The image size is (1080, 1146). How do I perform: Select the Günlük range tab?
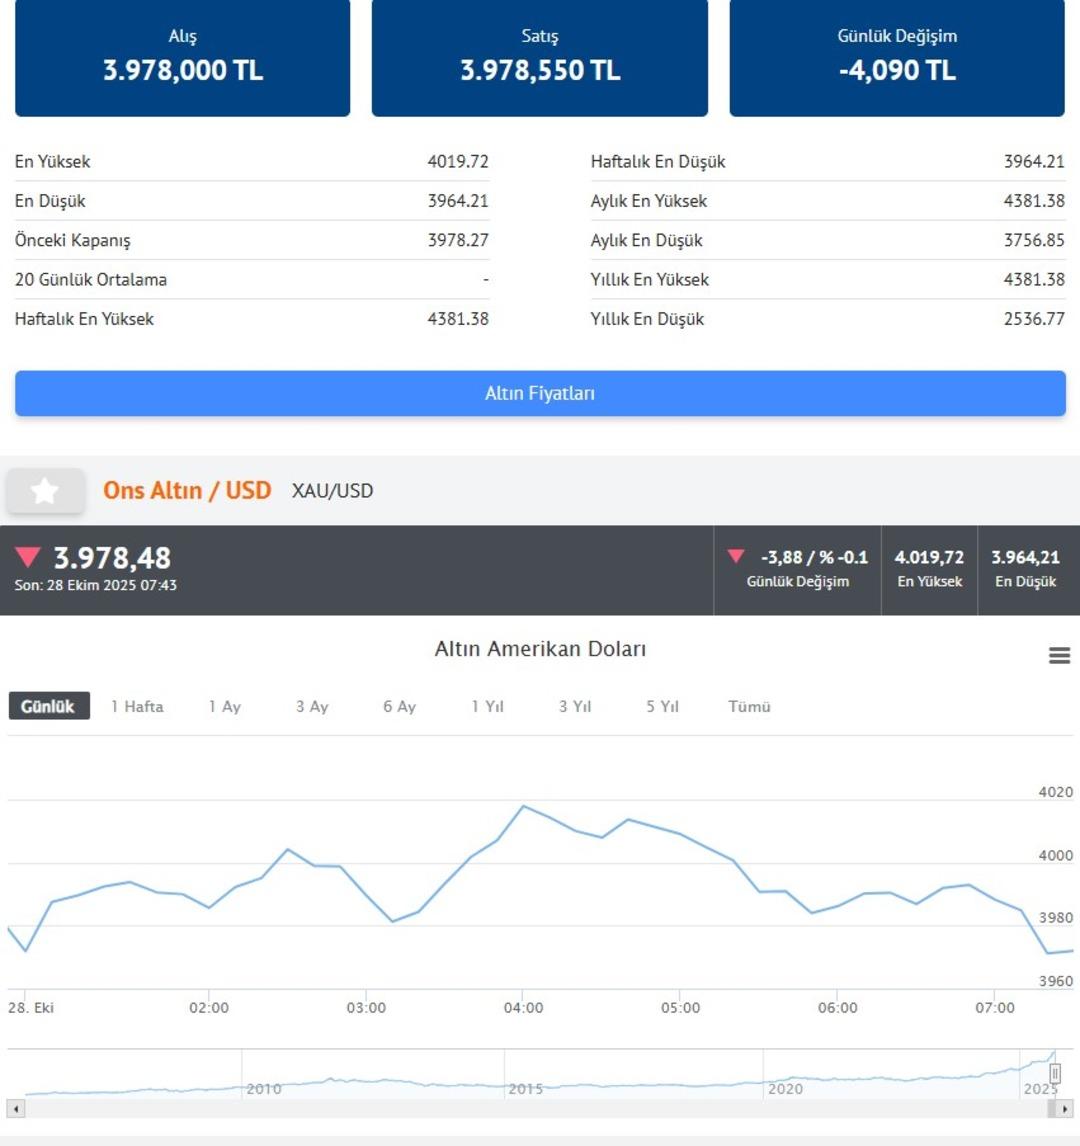click(x=48, y=706)
